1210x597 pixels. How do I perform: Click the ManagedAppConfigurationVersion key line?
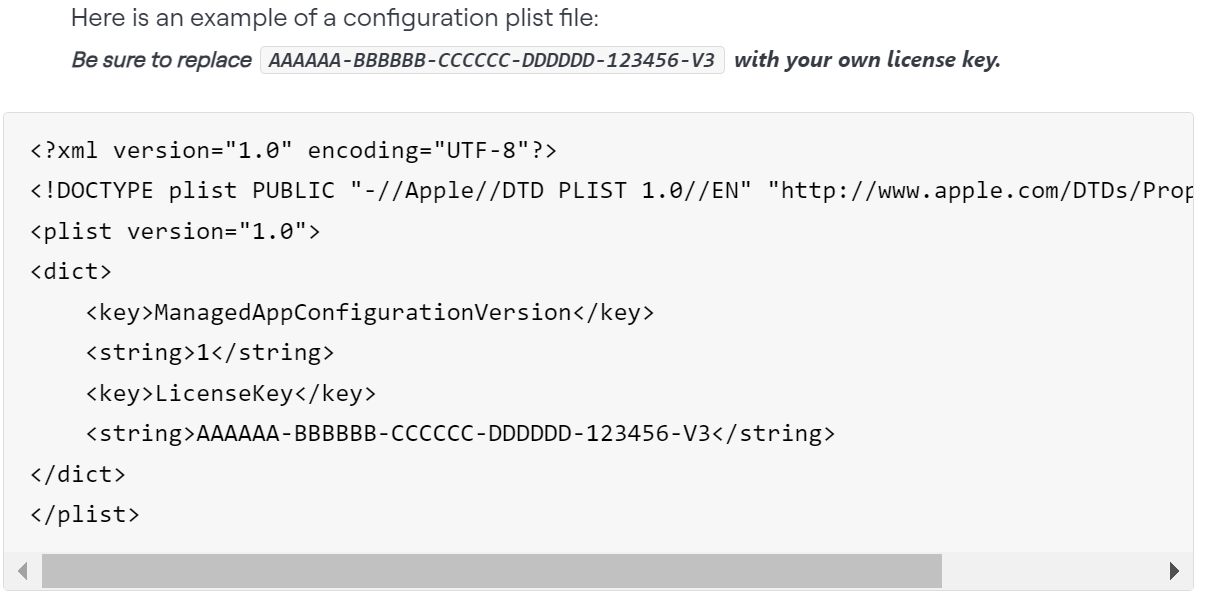[370, 313]
